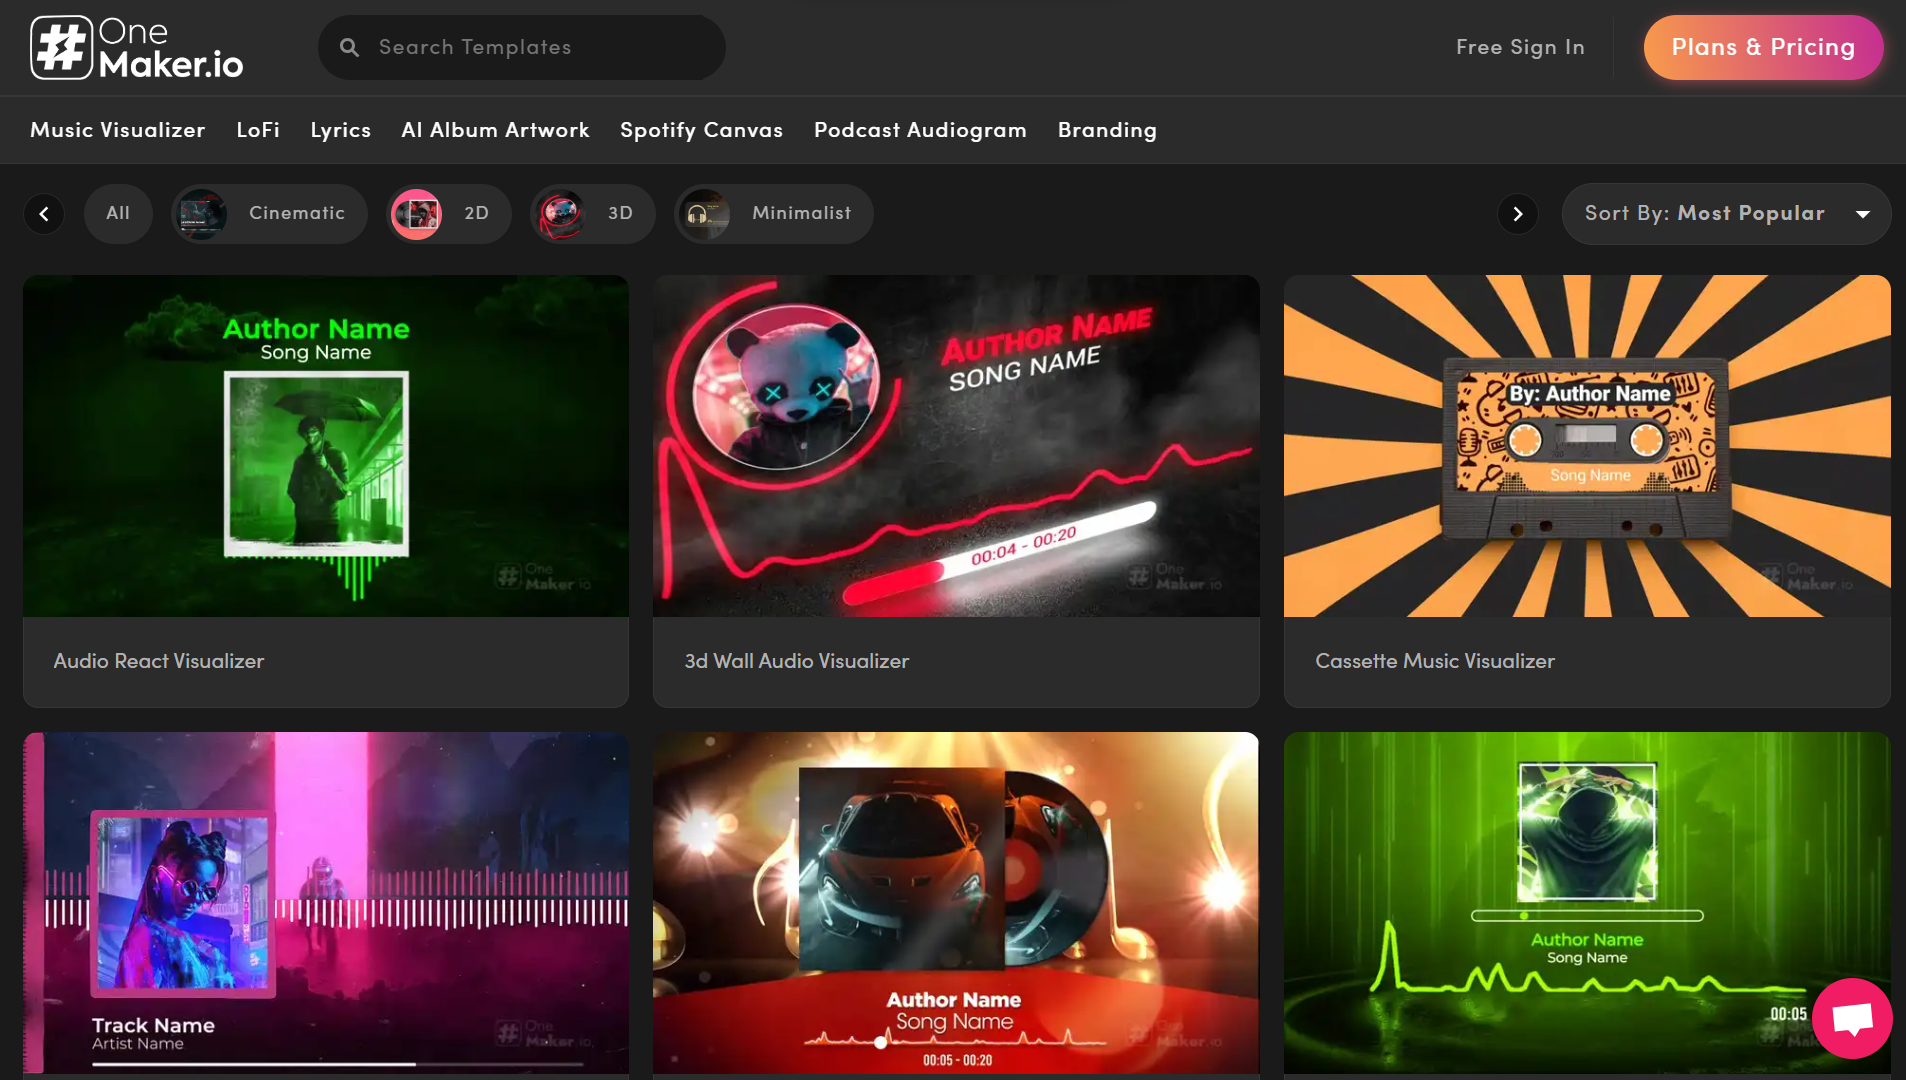Open the AI Album Artwork menu item
Image resolution: width=1906 pixels, height=1080 pixels.
pos(495,130)
